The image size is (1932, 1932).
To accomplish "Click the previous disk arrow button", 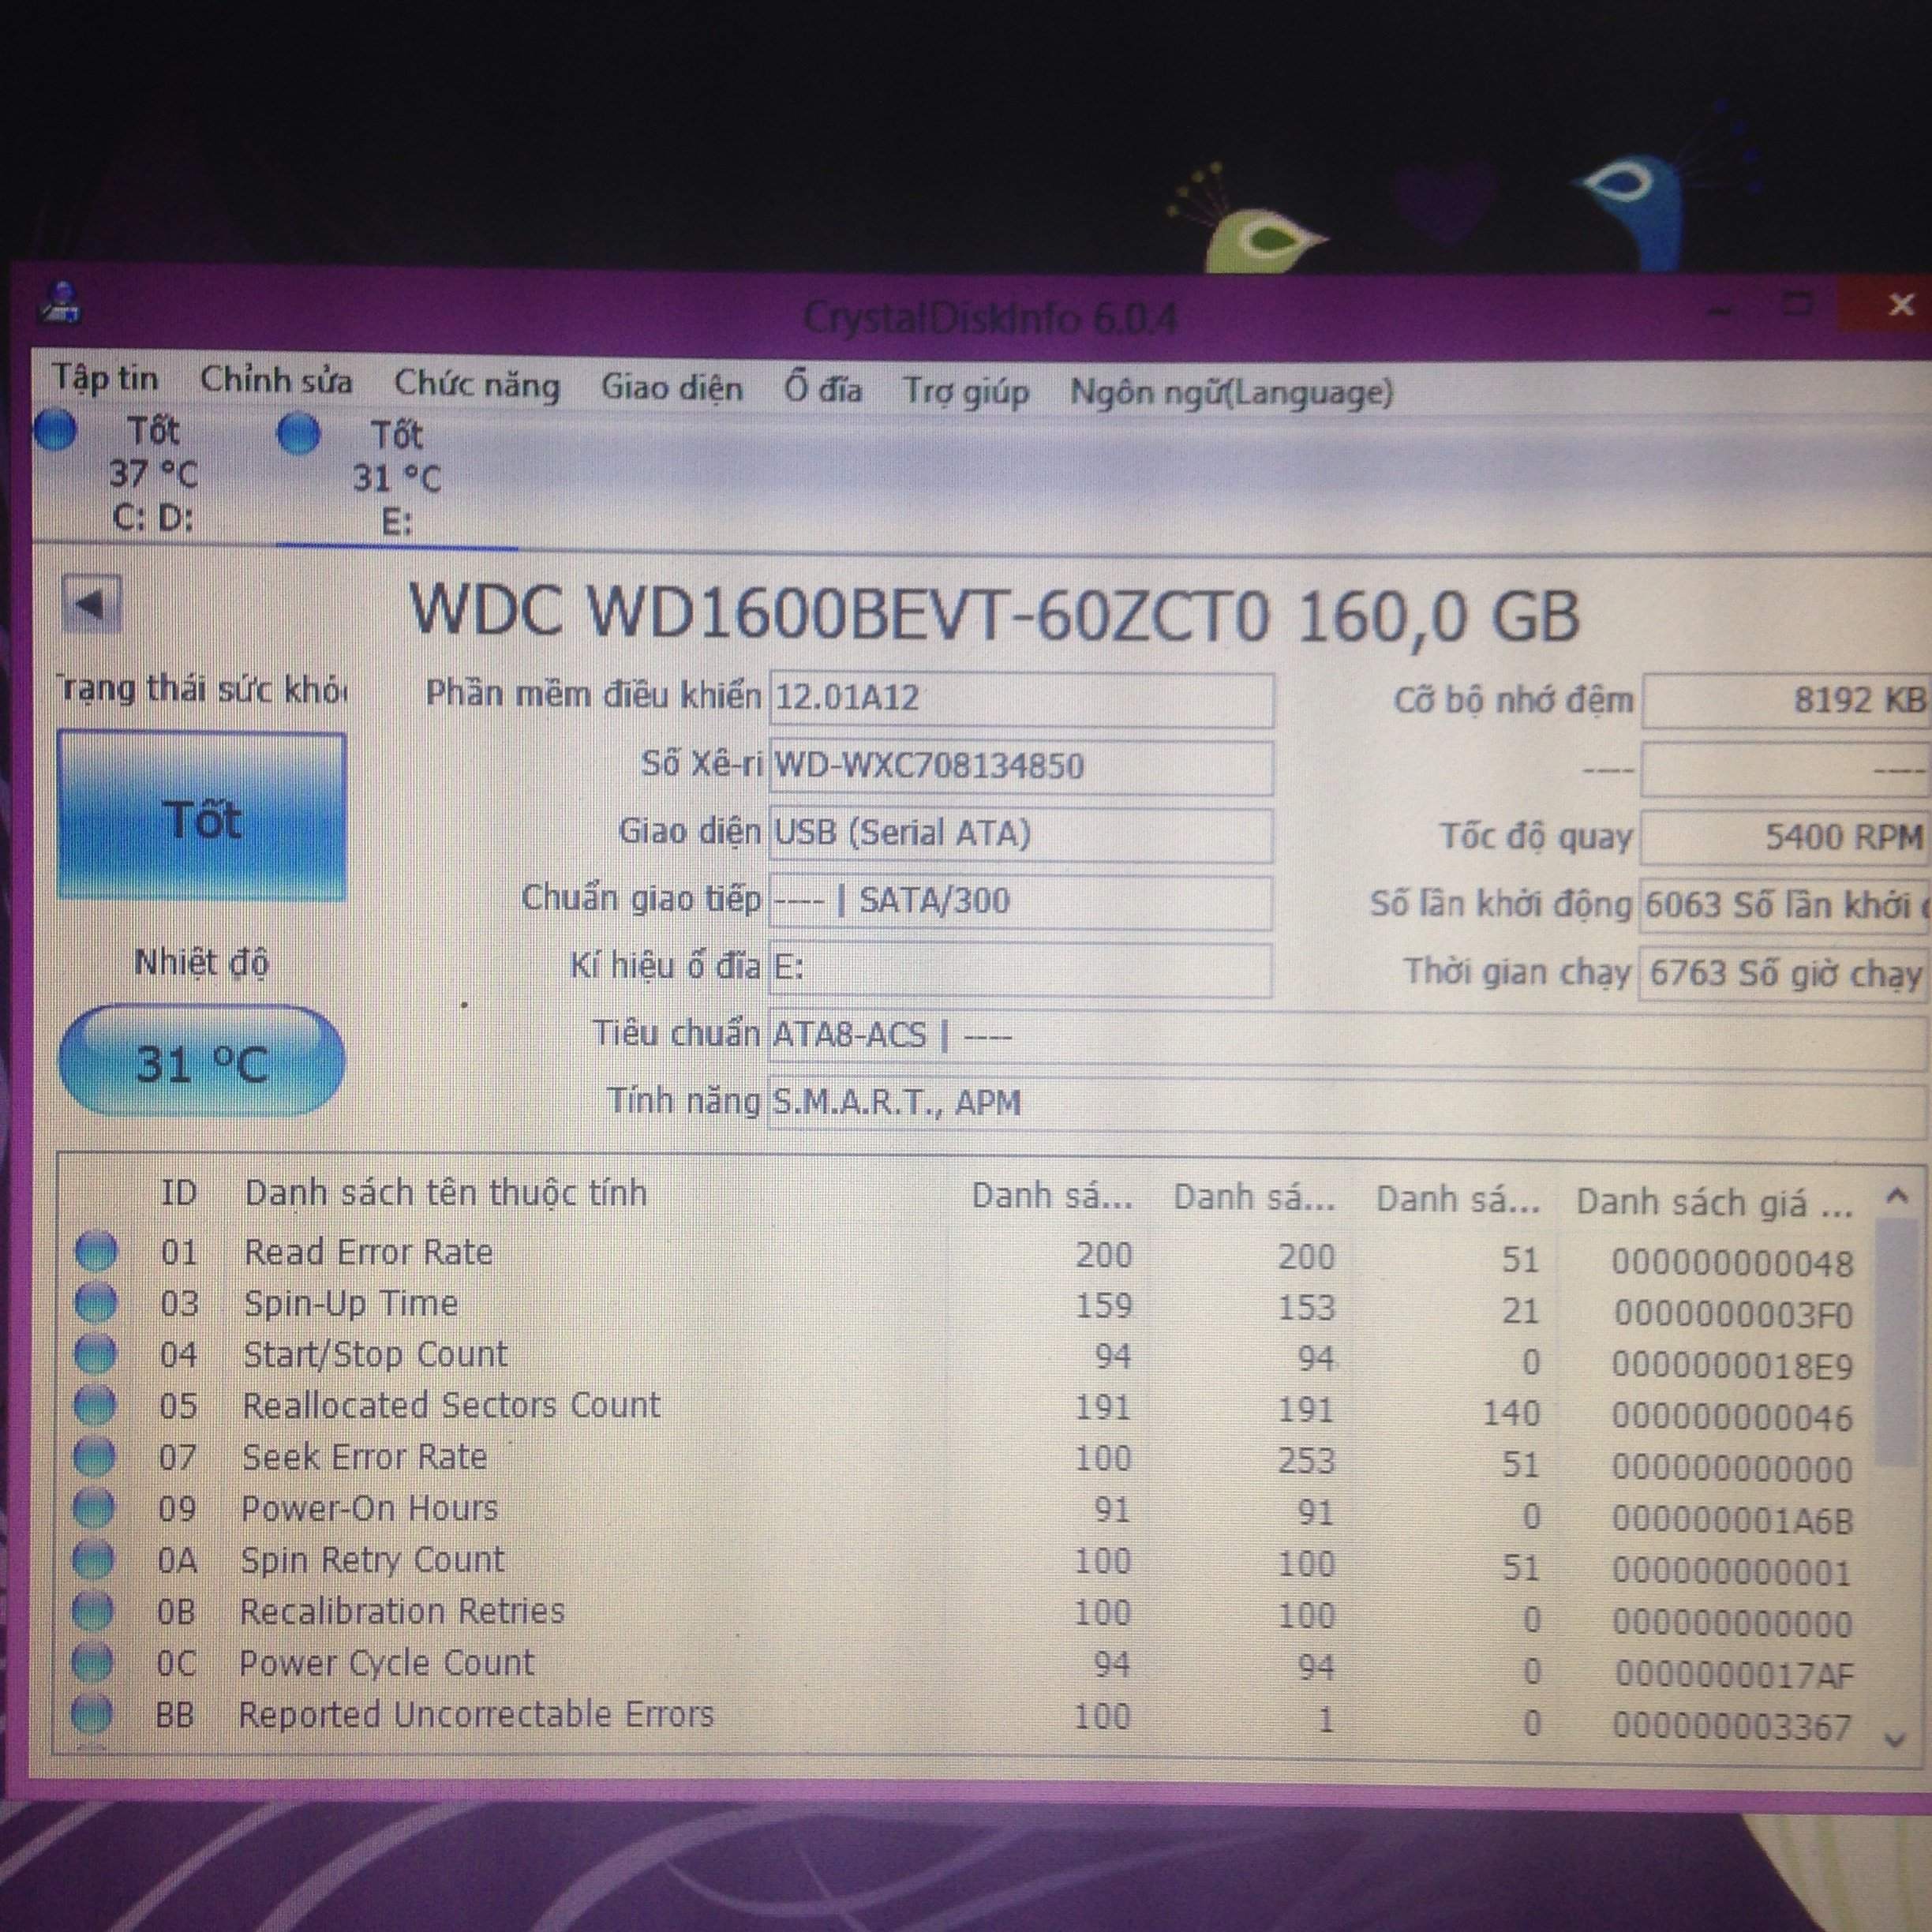I will (x=91, y=603).
